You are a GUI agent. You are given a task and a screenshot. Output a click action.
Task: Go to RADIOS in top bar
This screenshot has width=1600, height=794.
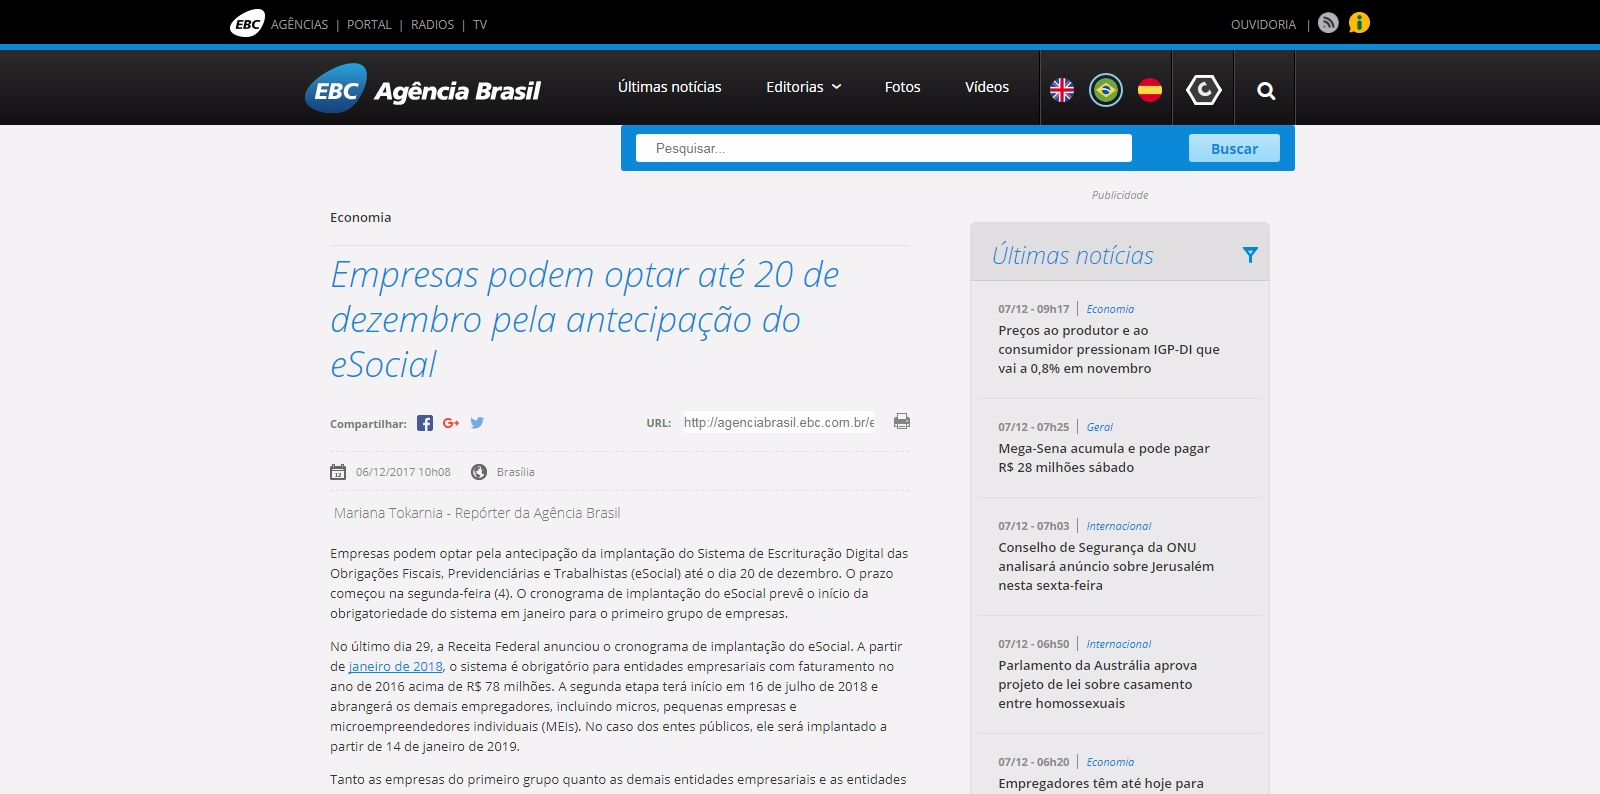[433, 24]
